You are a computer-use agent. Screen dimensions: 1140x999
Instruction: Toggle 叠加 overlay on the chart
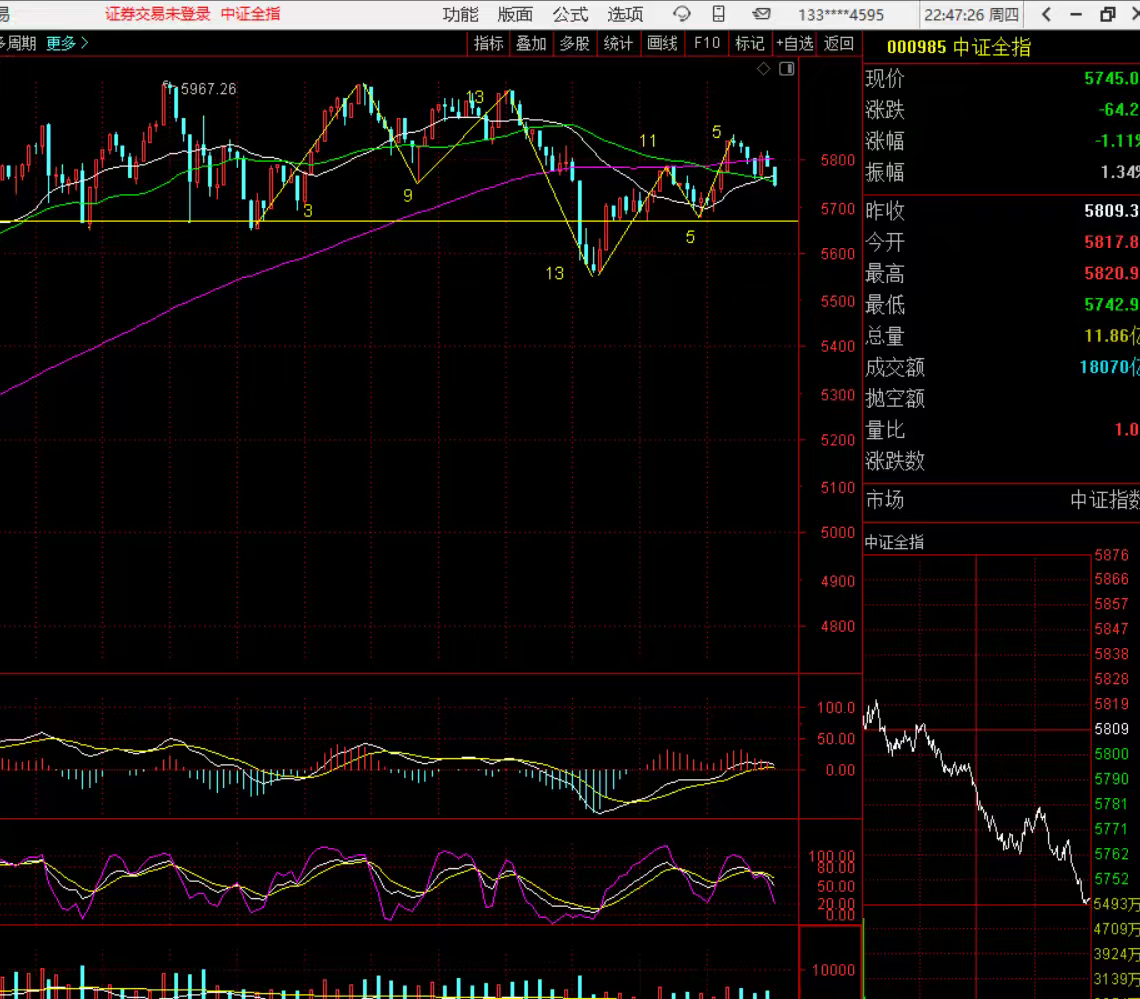click(x=531, y=43)
